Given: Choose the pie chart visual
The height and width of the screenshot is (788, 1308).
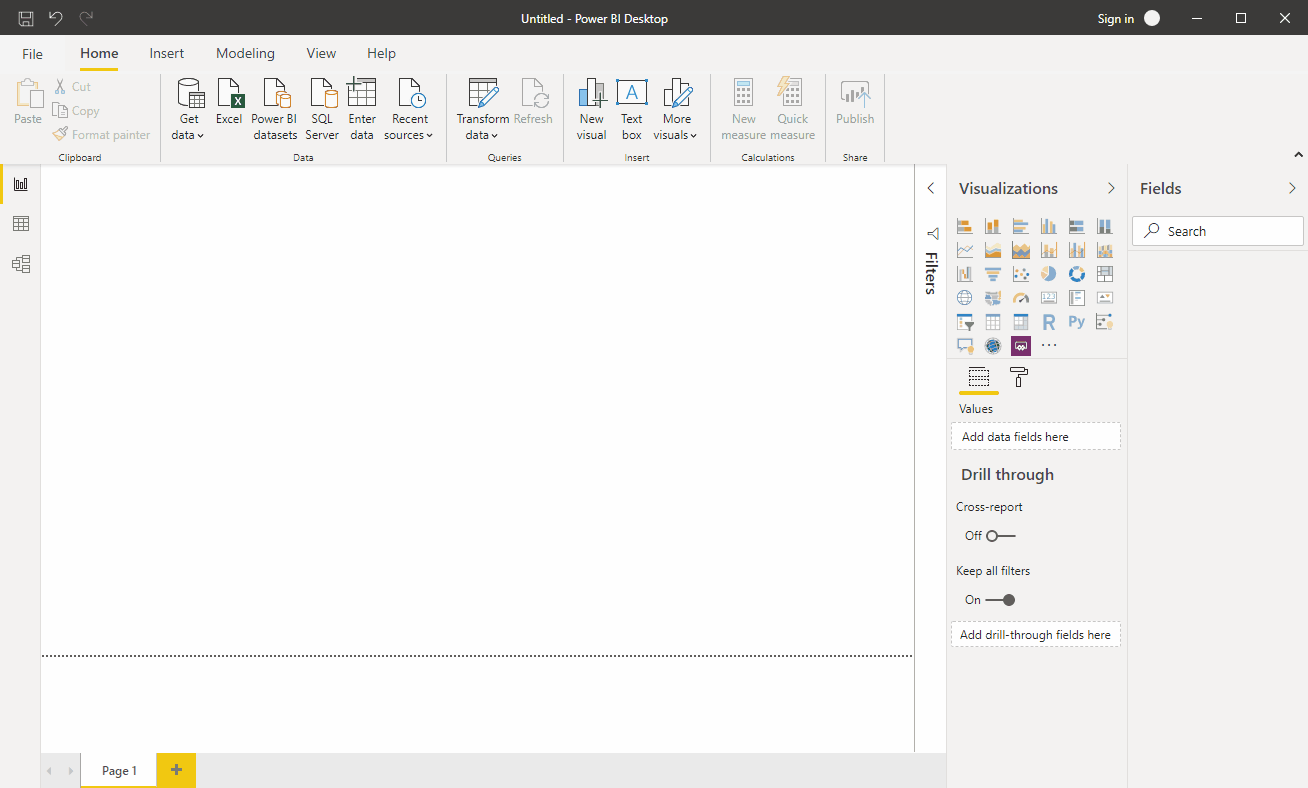Looking at the screenshot, I should coord(1049,273).
